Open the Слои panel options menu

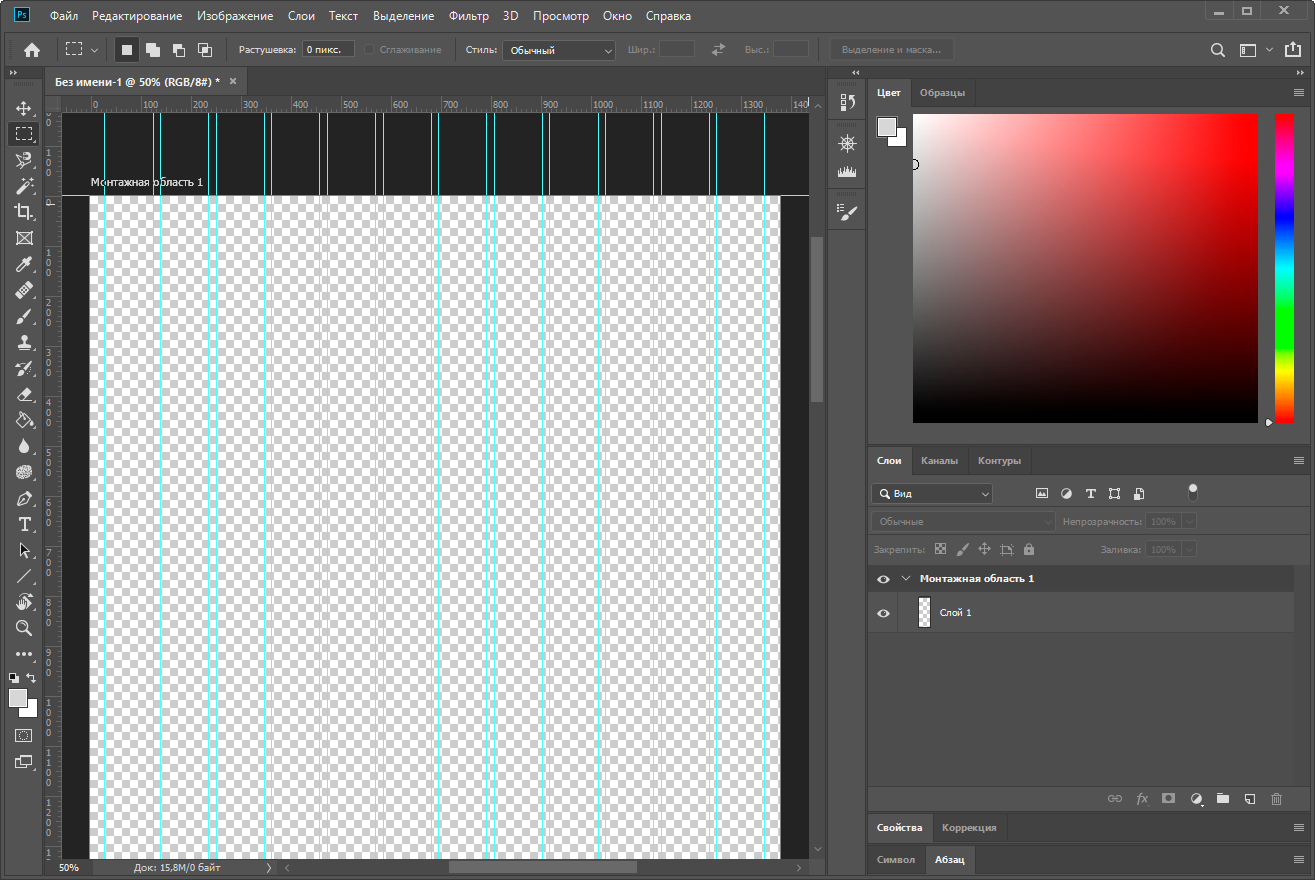(1299, 460)
